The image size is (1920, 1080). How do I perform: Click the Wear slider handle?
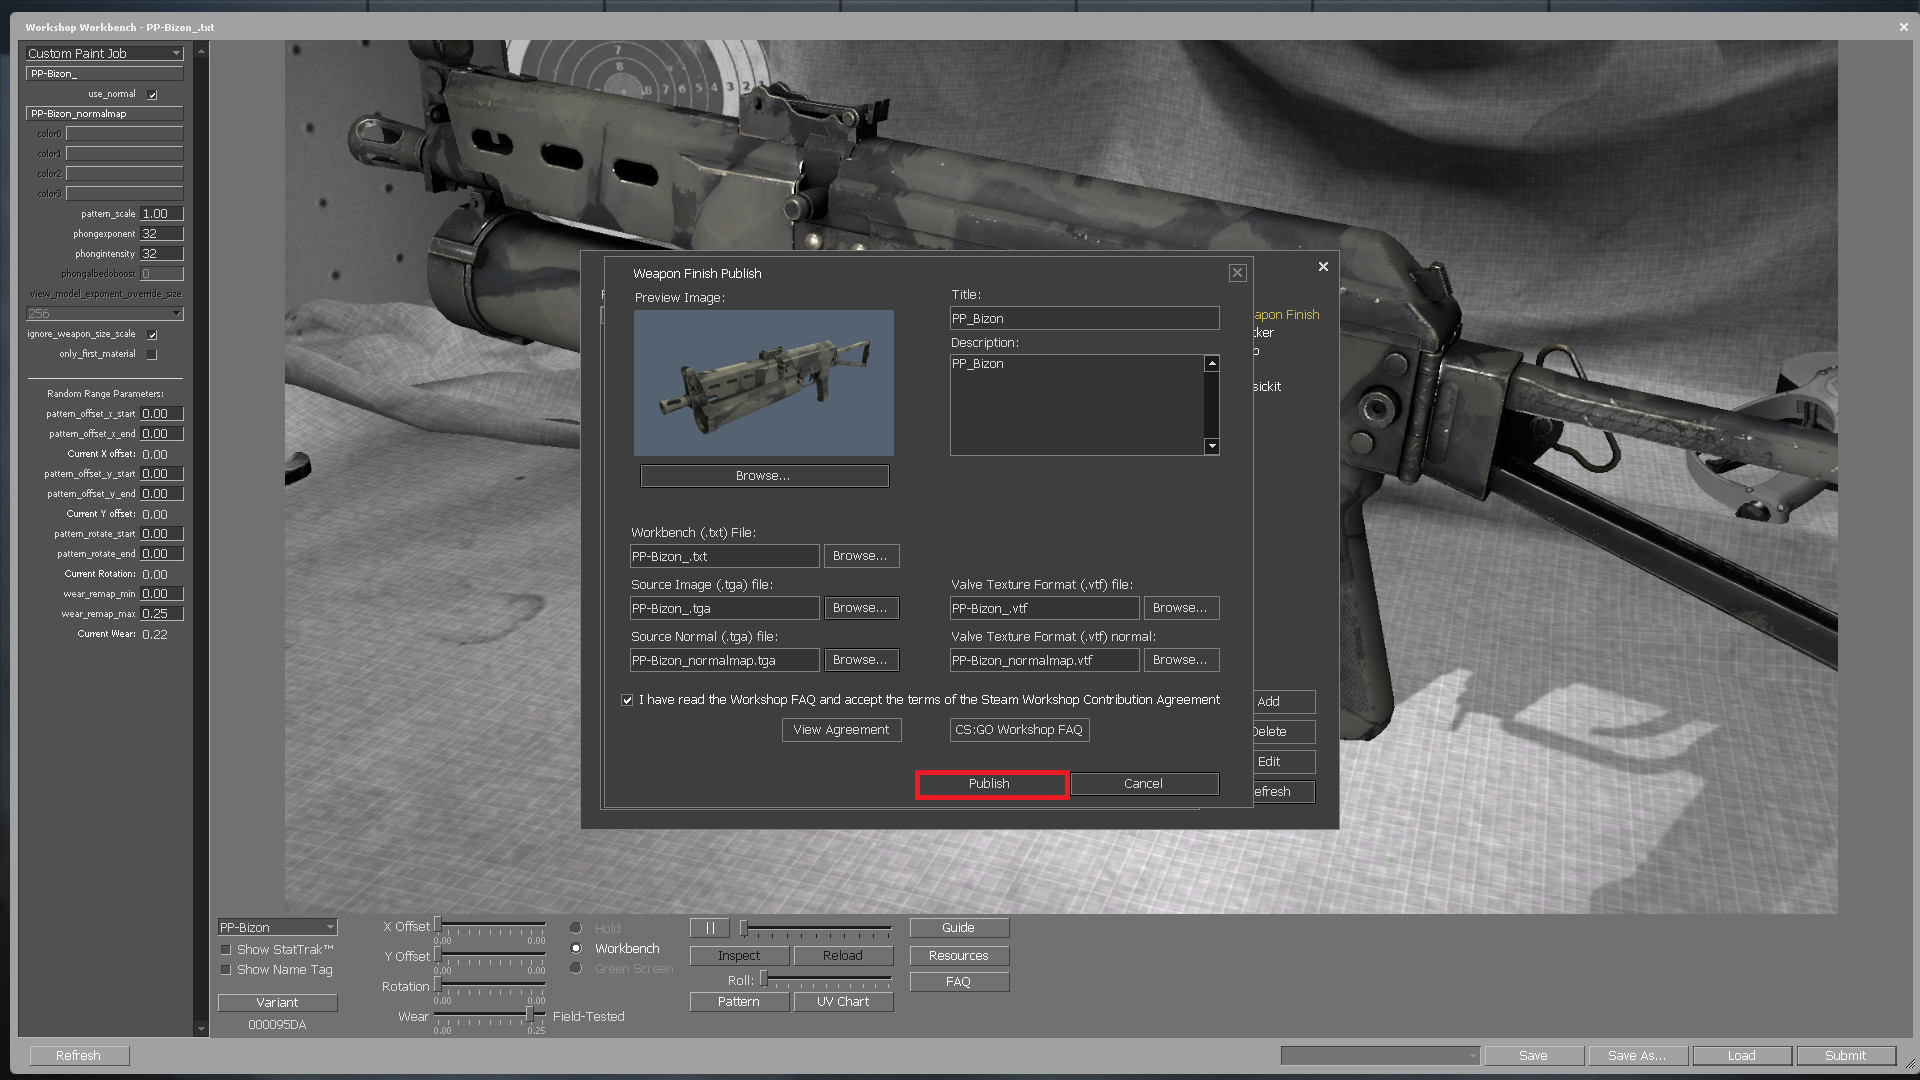pos(531,1013)
